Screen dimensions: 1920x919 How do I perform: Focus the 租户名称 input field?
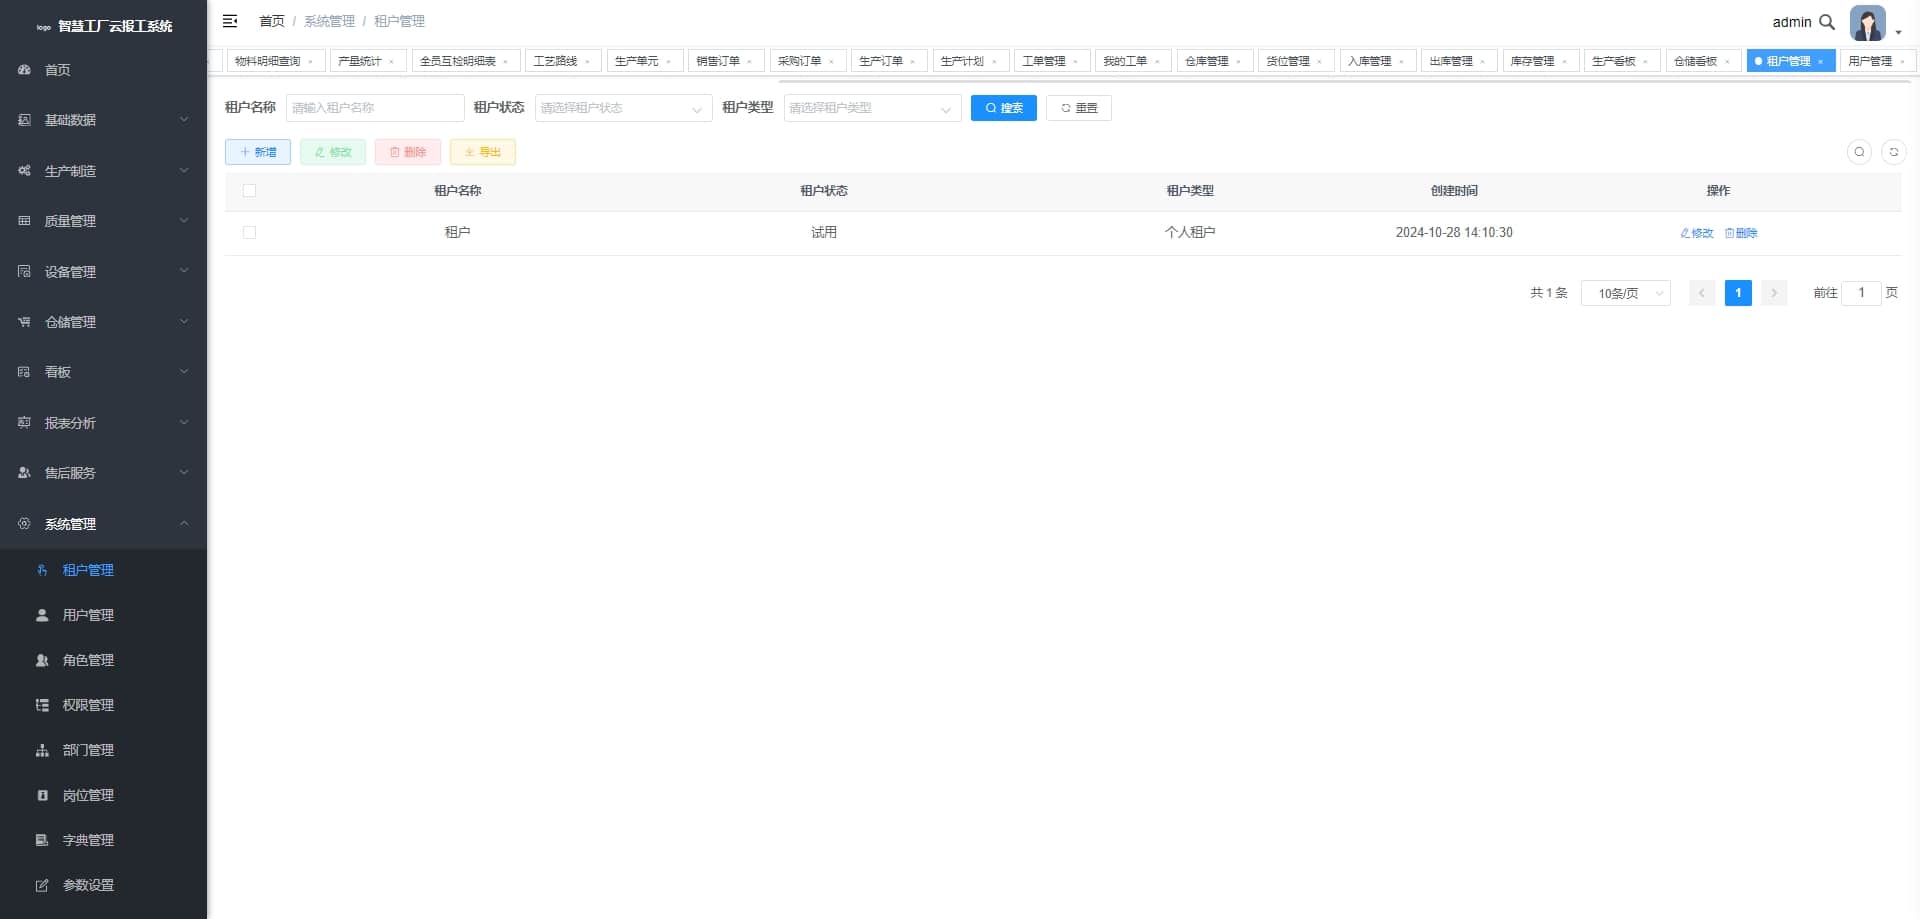coord(375,108)
